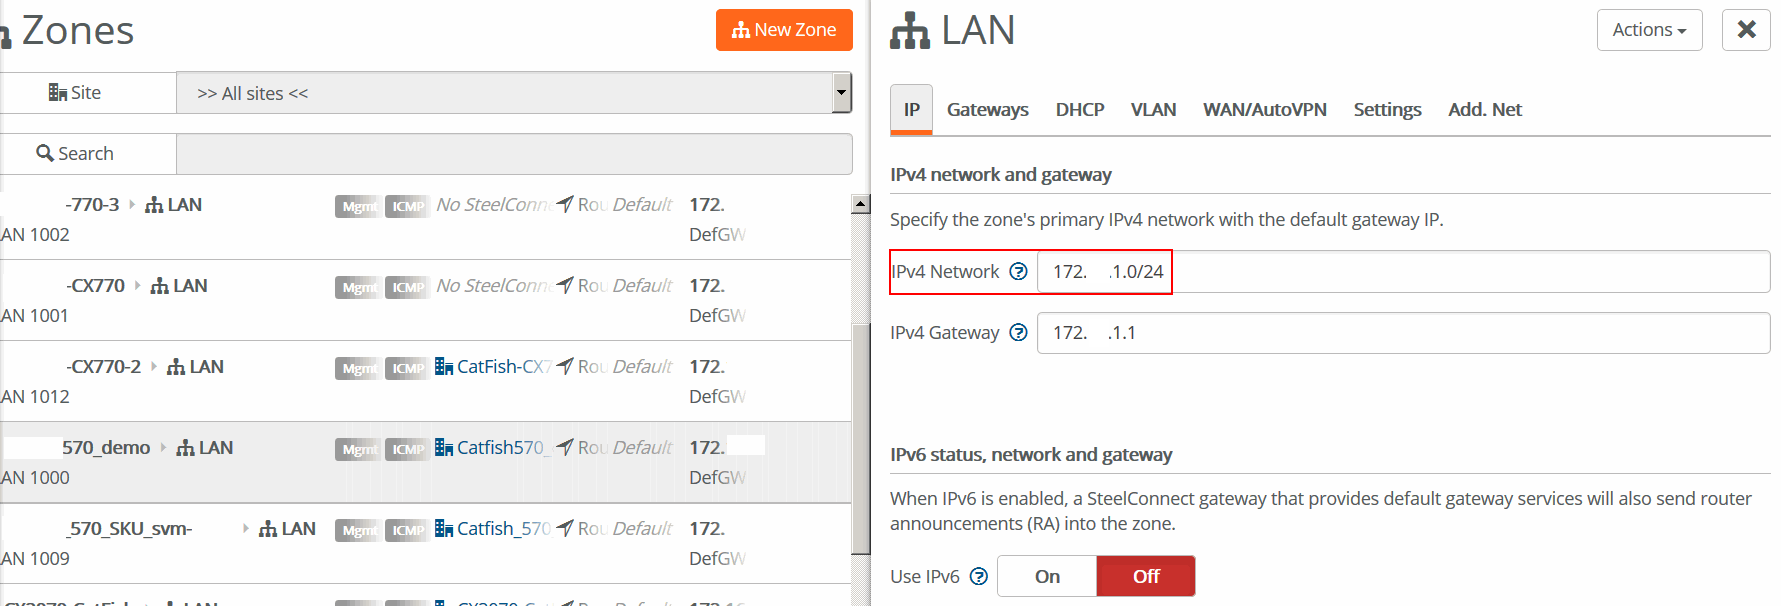Expand arrow next to 570_SKU_svm- entry

245,528
